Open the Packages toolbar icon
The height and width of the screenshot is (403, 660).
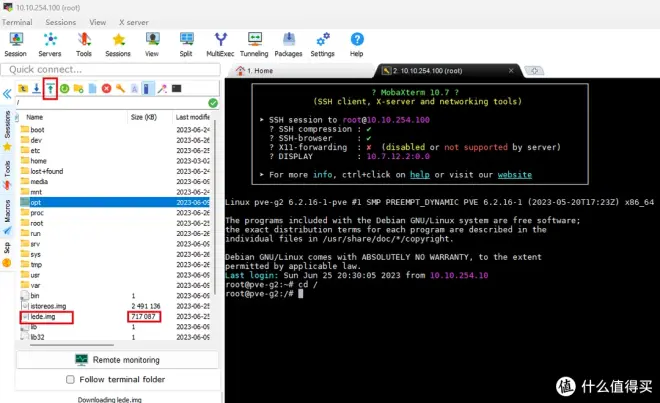click(x=288, y=44)
